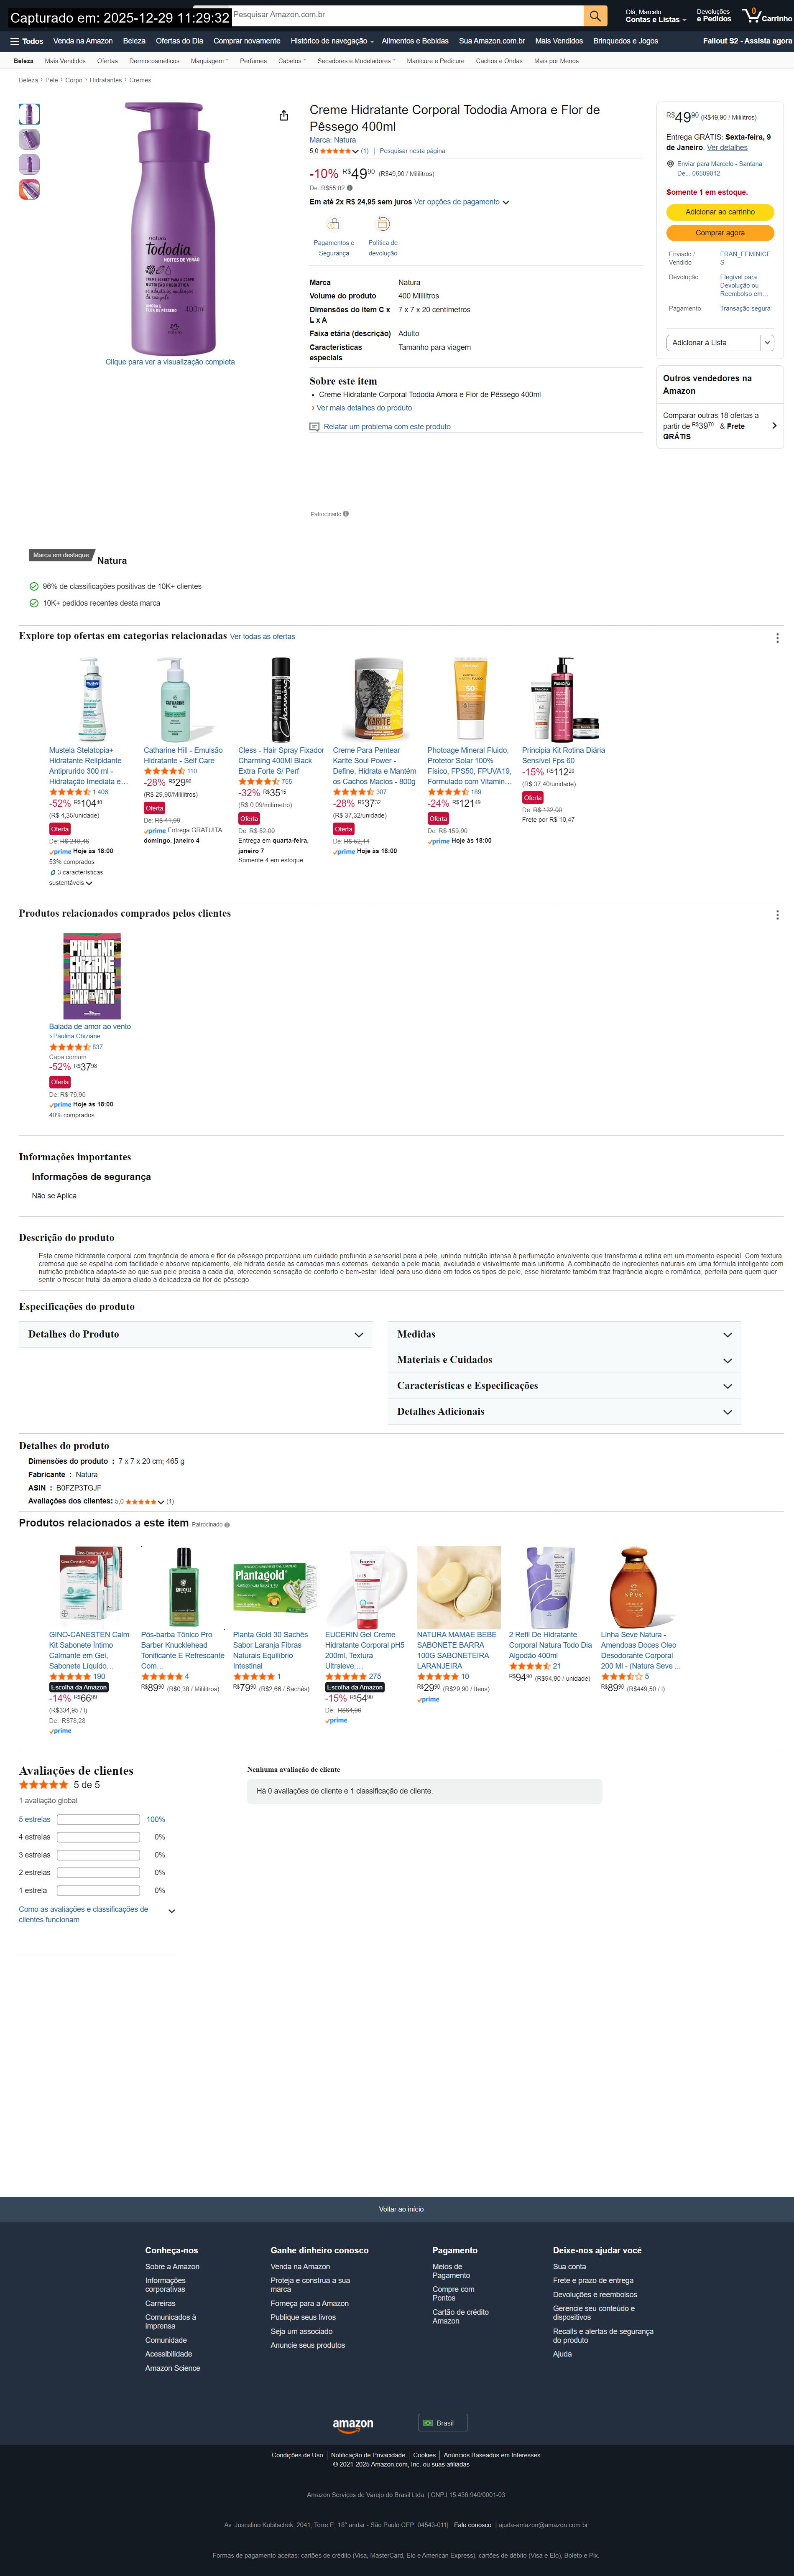
Task: Select the Perfumes tab in Beleza bar
Action: click(253, 61)
